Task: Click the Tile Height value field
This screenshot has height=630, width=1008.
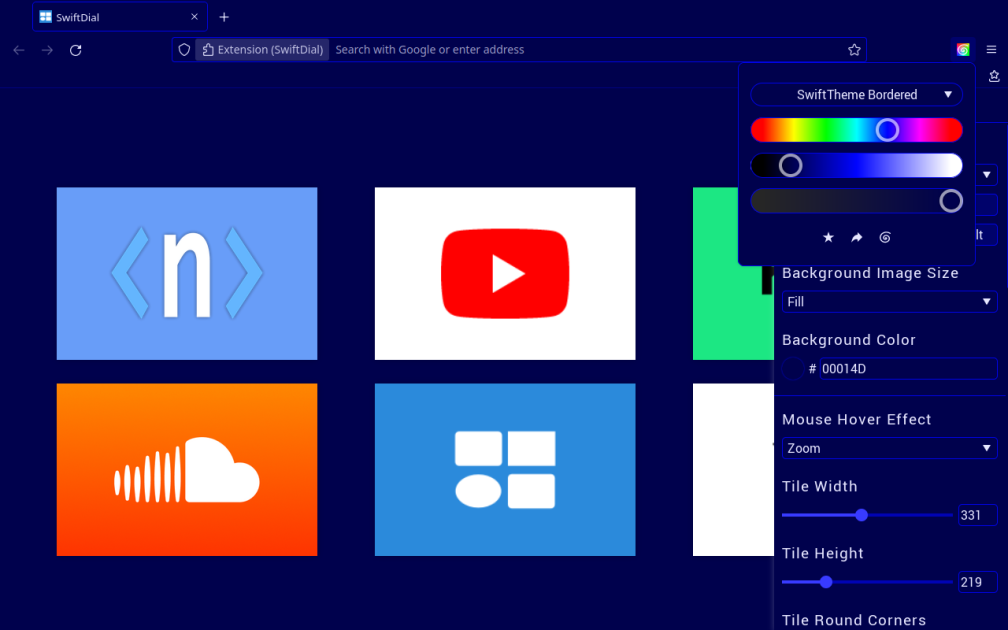Action: coord(977,582)
